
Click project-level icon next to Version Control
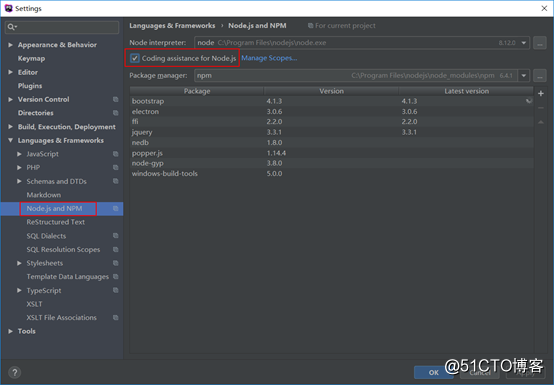tap(116, 99)
